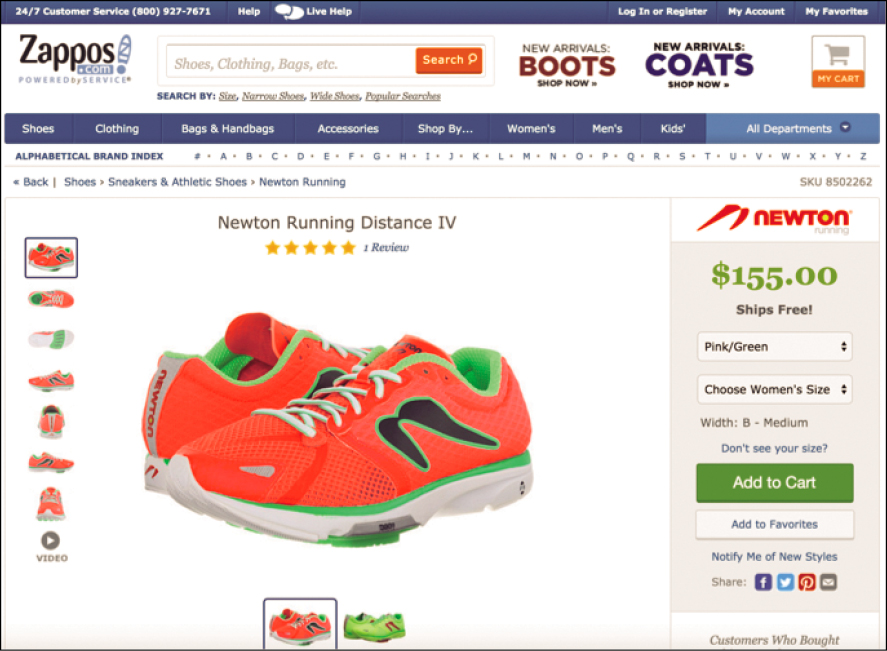887x651 pixels.
Task: Click New Arrivals Coats banner
Action: pos(699,64)
